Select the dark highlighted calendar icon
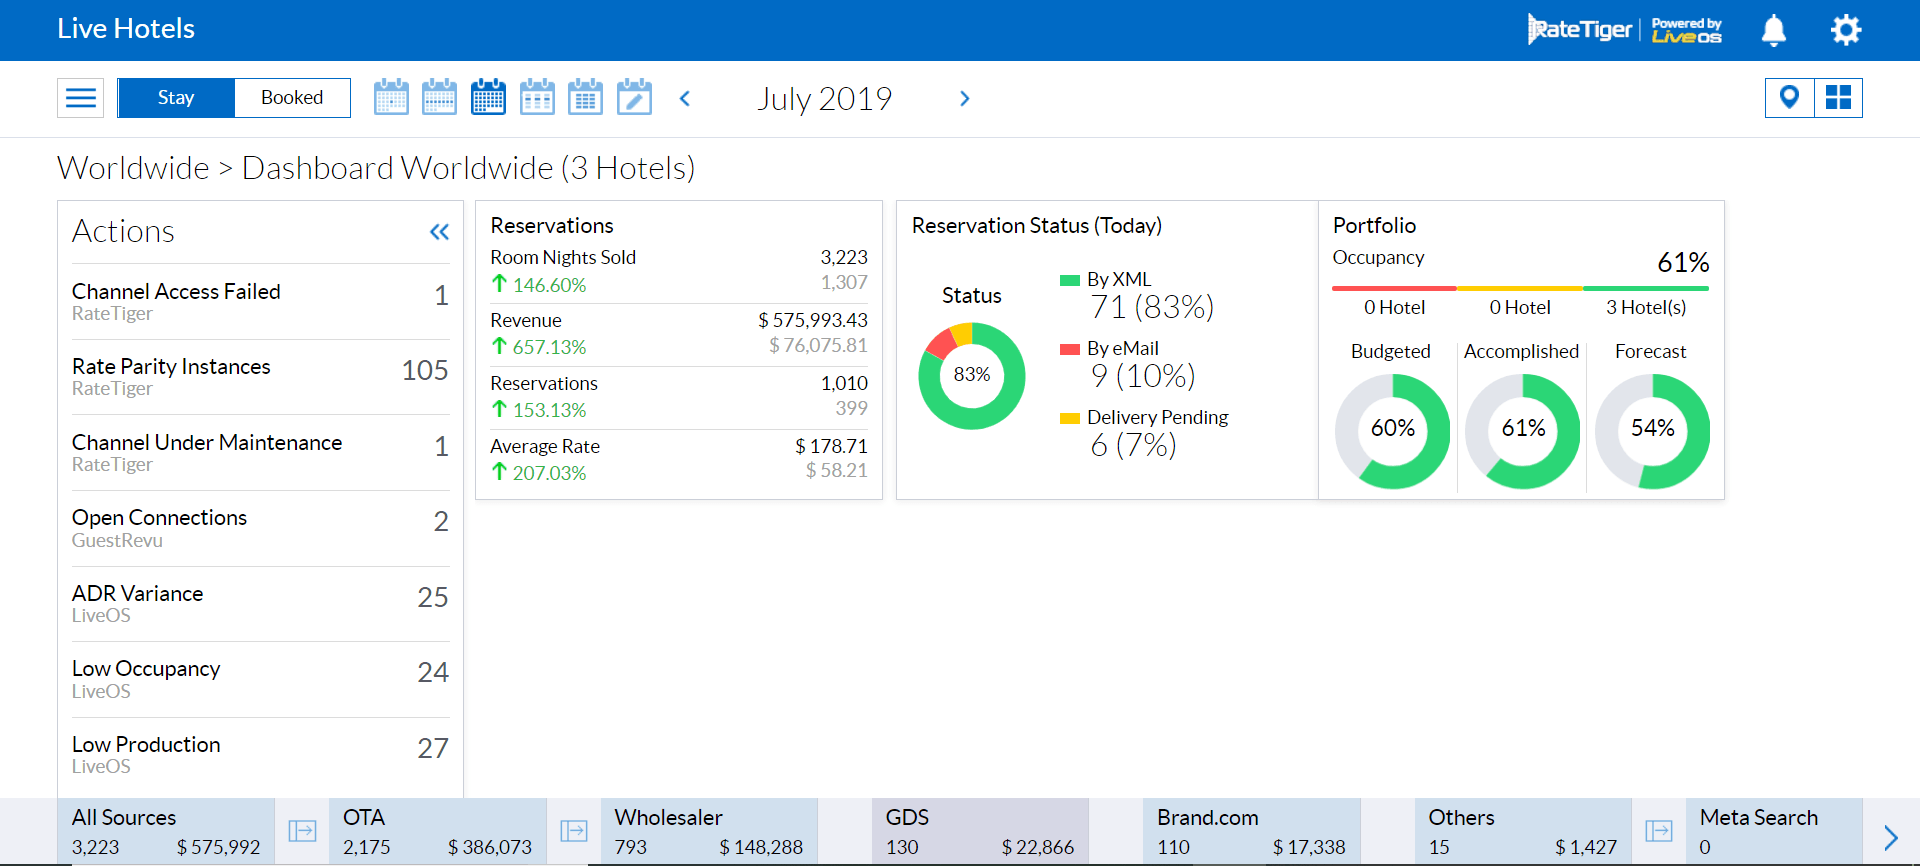Viewport: 1920px width, 866px height. pos(488,98)
